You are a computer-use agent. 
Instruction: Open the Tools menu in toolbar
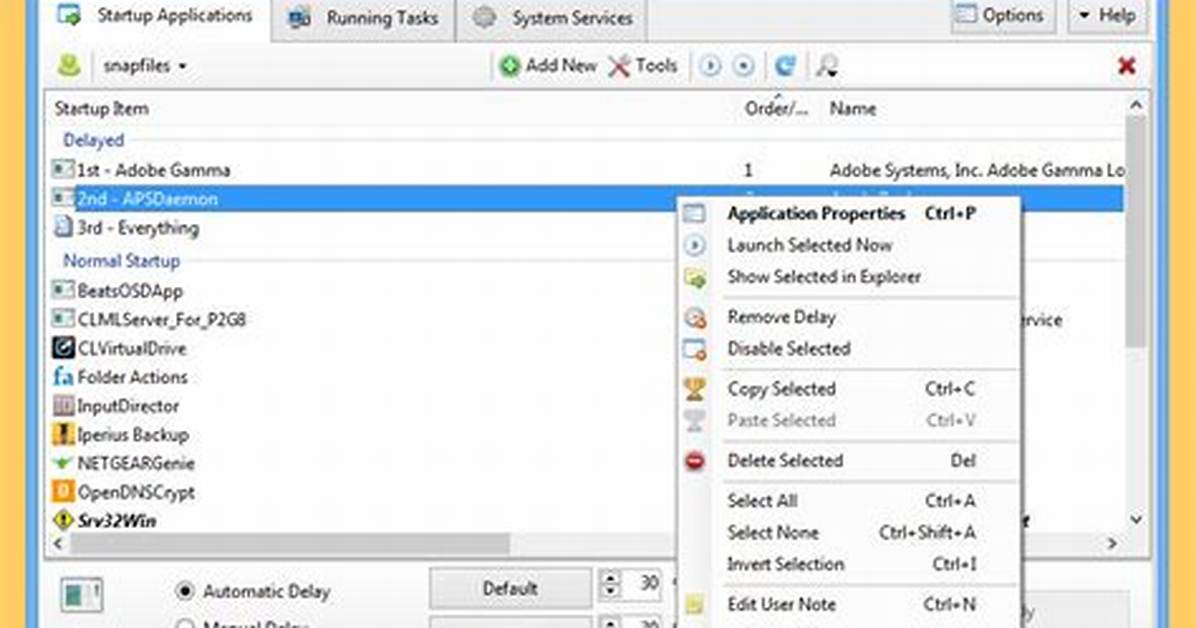[x=643, y=66]
